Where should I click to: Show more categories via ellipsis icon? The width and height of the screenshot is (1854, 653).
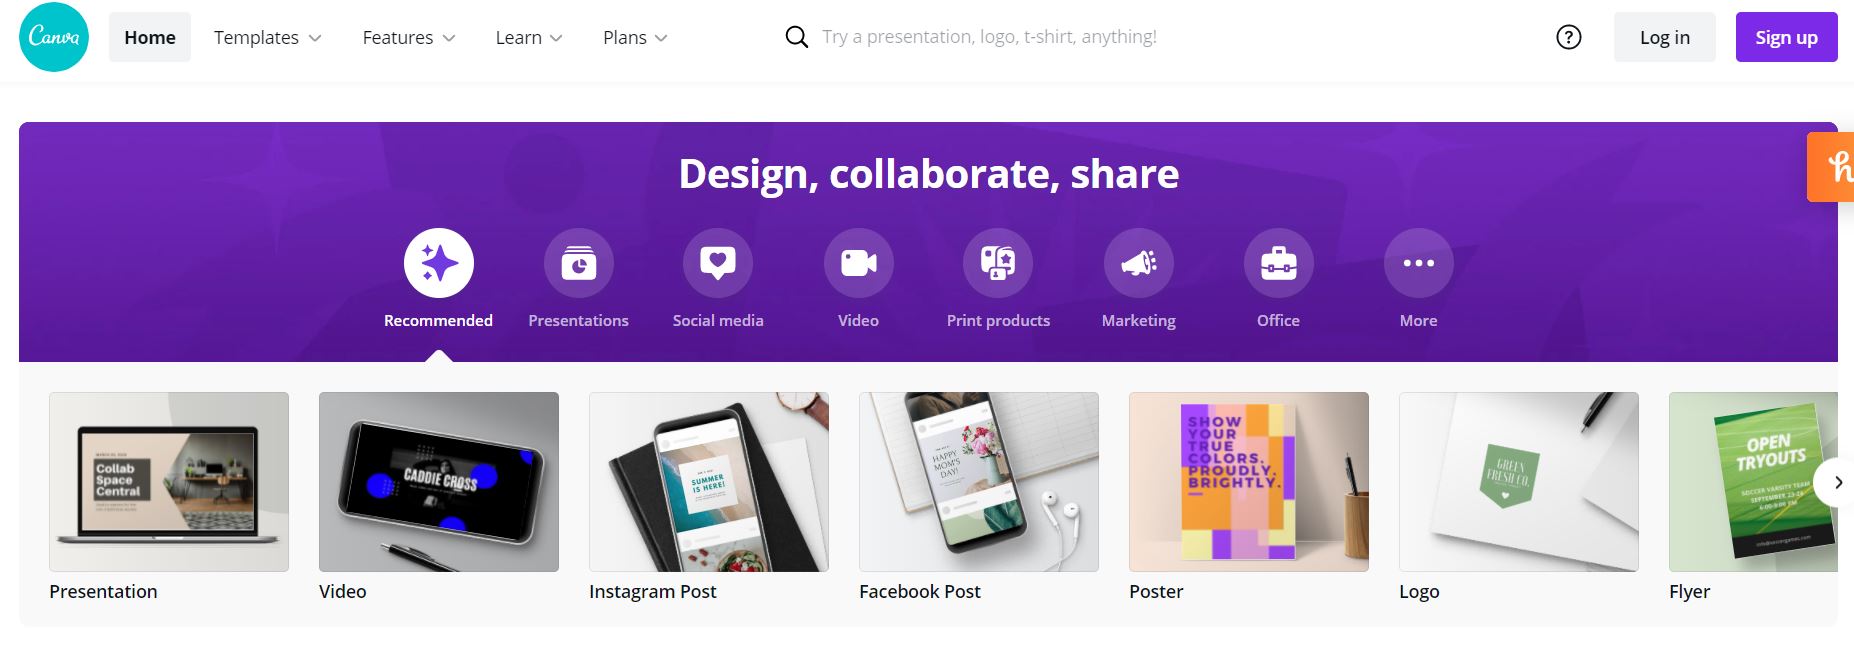[1418, 263]
